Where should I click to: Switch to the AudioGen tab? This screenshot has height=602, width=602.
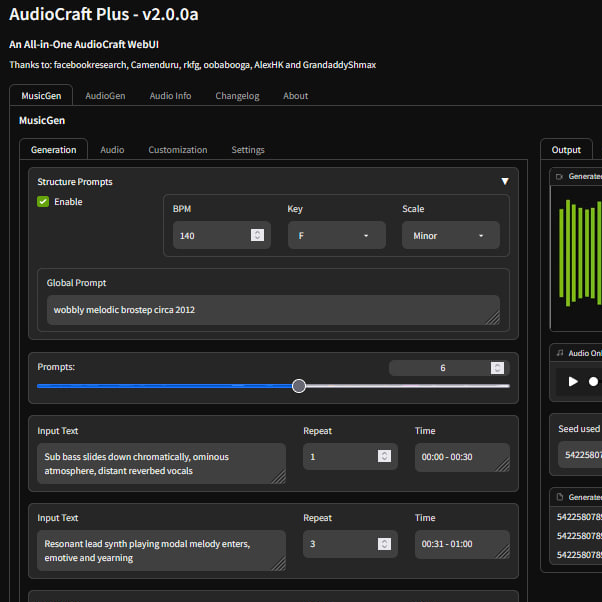105,96
